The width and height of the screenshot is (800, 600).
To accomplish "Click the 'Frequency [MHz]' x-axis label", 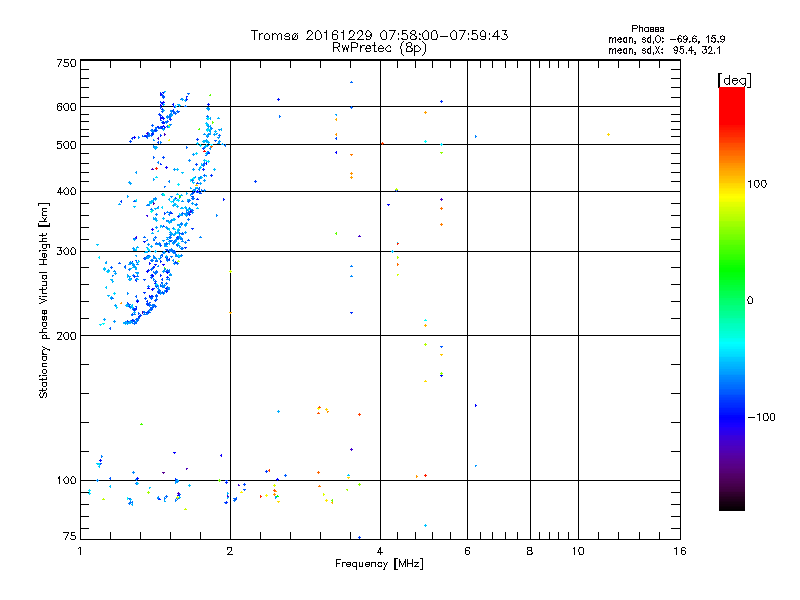I will (x=379, y=564).
